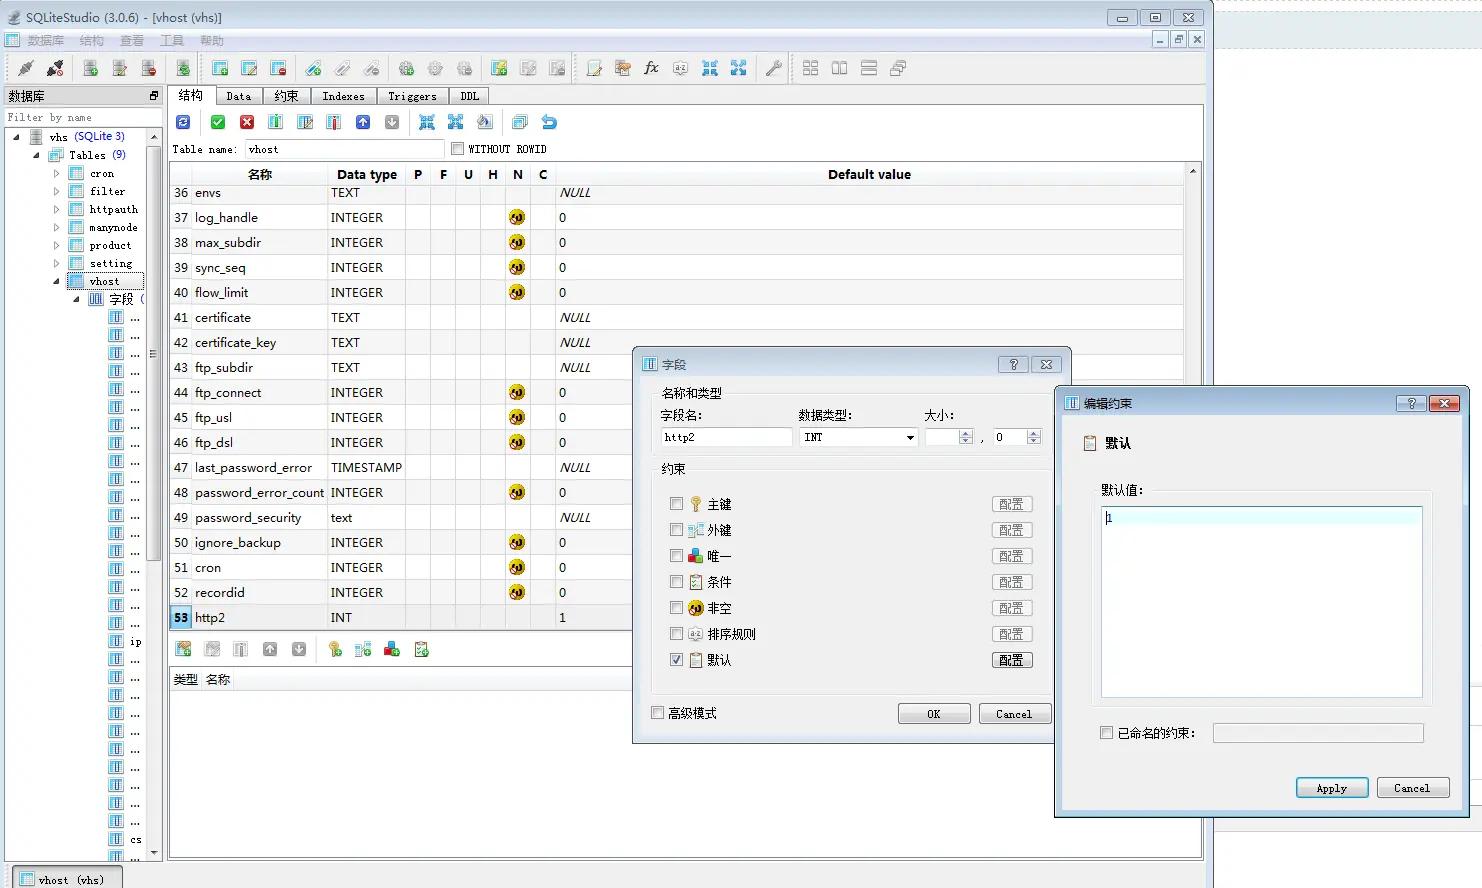Click the tile windows layout icon
This screenshot has height=888, width=1482.
tap(810, 68)
